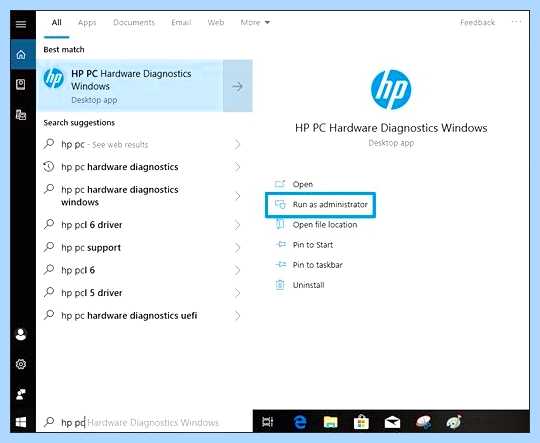The image size is (540, 443).
Task: Click the app title in the details pane
Action: click(x=391, y=128)
